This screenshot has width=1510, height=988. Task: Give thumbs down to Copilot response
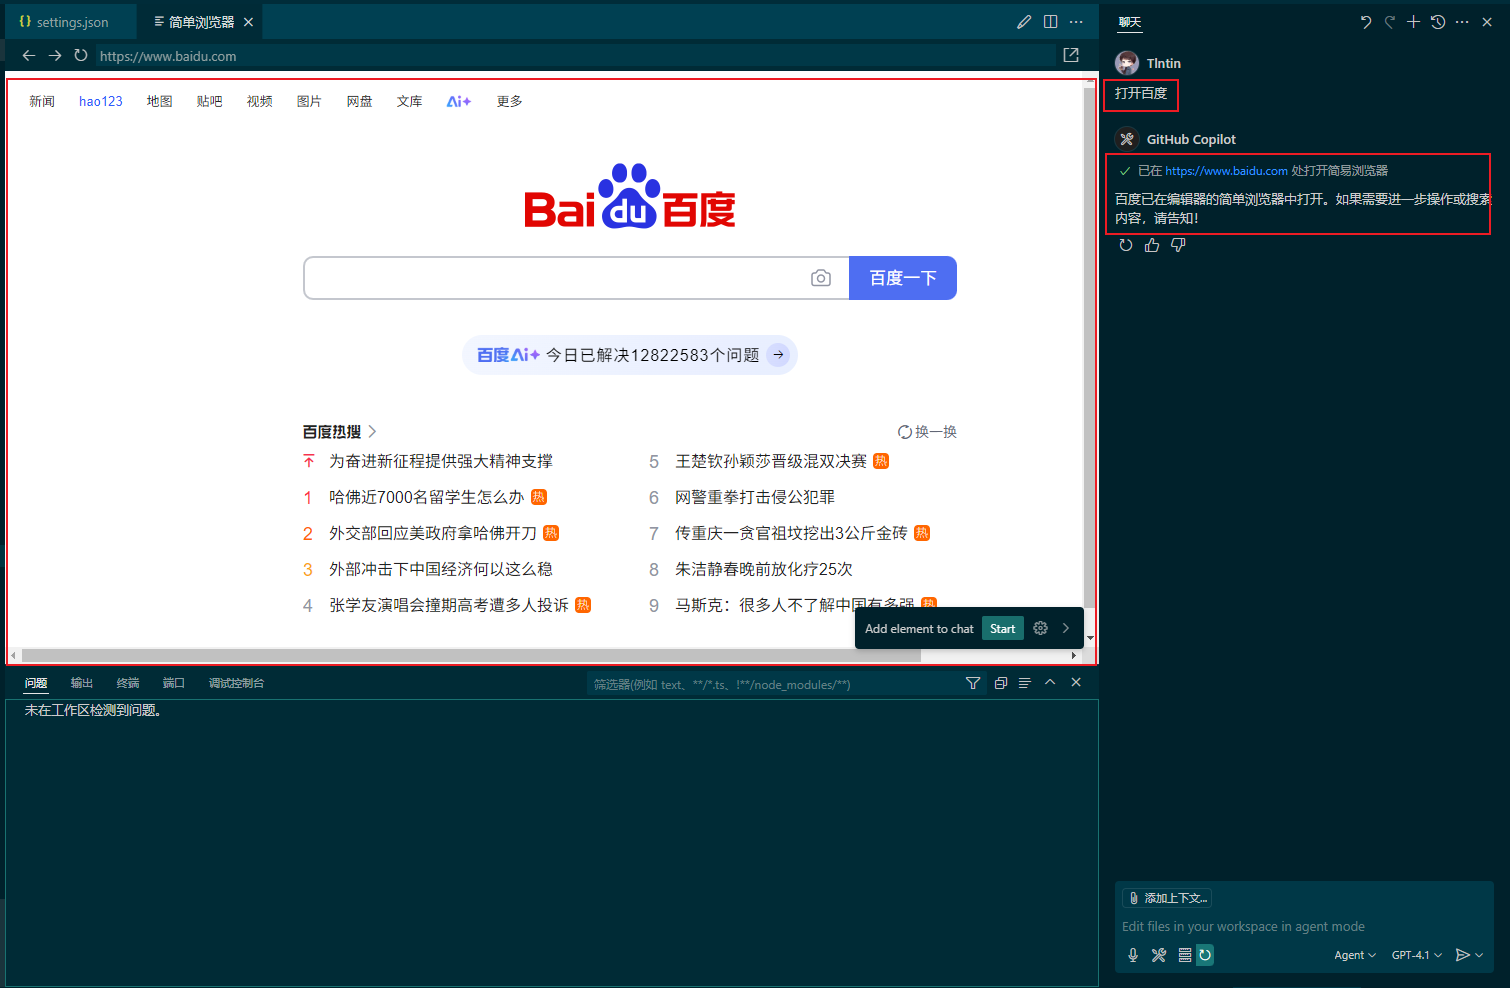[1178, 245]
